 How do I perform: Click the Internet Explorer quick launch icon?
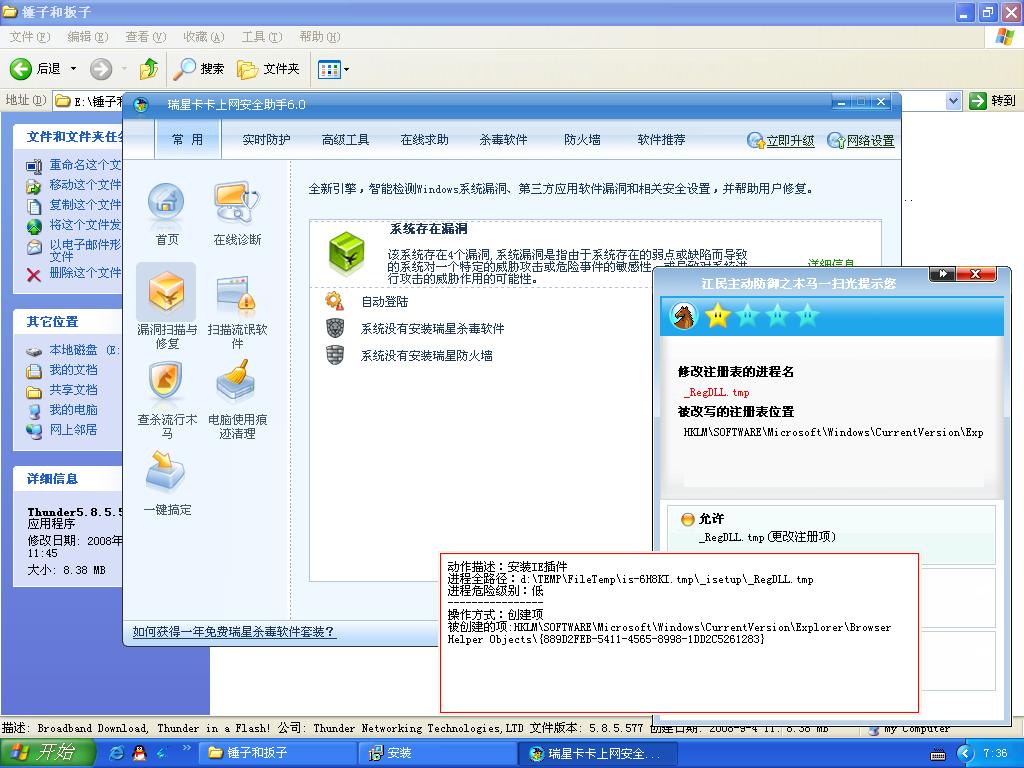(117, 753)
